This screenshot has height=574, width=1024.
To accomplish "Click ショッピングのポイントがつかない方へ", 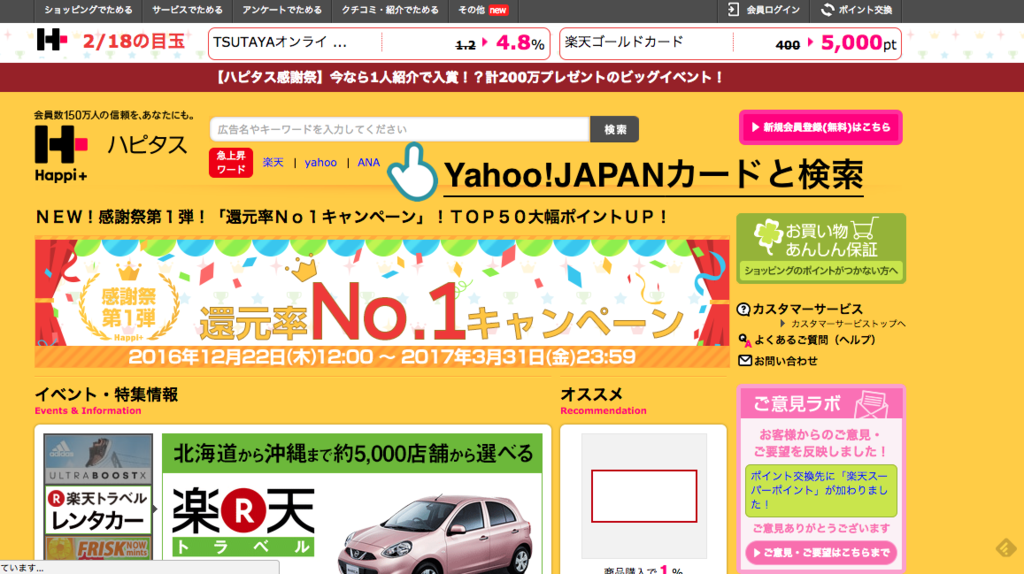I will [x=821, y=270].
